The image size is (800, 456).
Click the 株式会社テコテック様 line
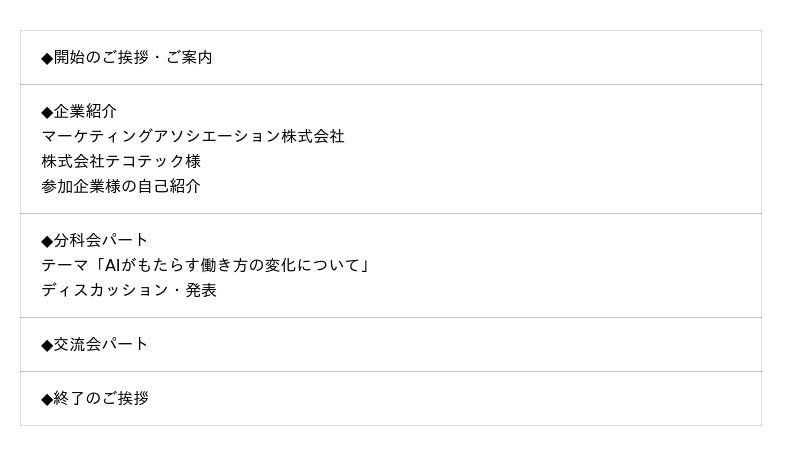[x=121, y=161]
